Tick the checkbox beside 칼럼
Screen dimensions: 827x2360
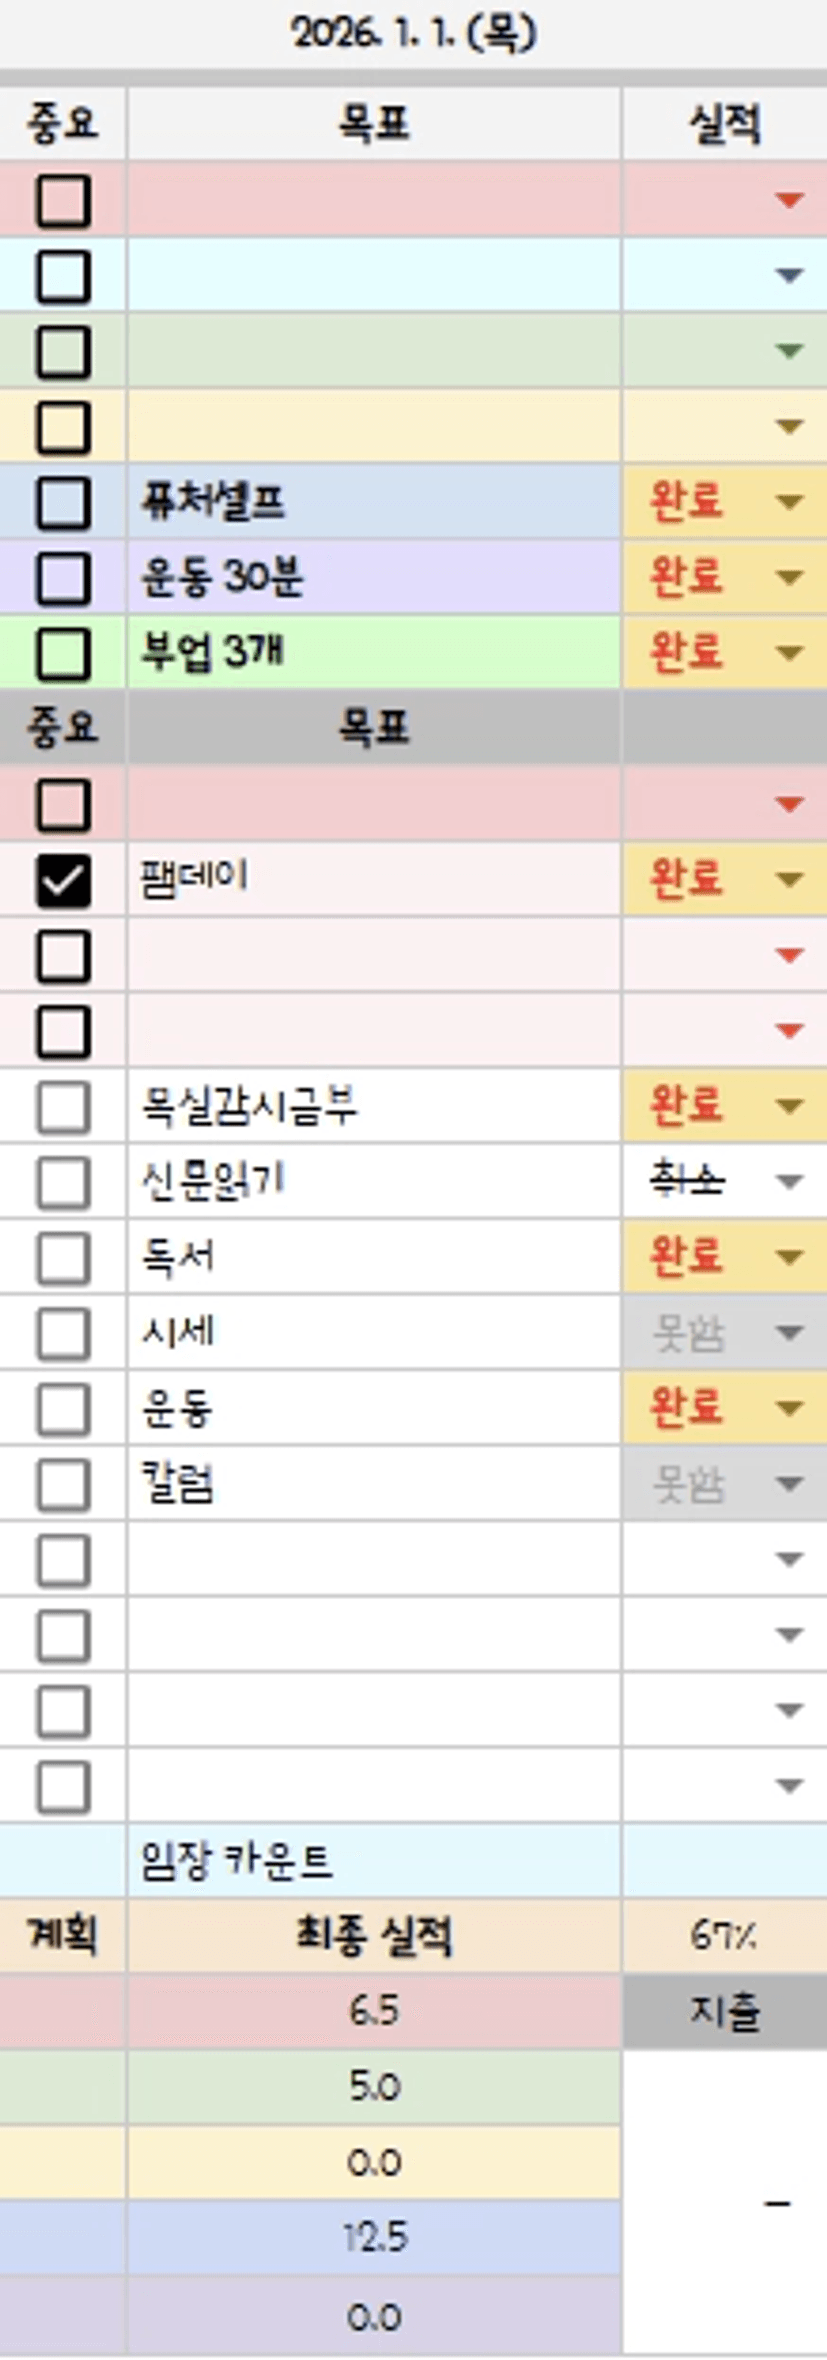point(63,1485)
